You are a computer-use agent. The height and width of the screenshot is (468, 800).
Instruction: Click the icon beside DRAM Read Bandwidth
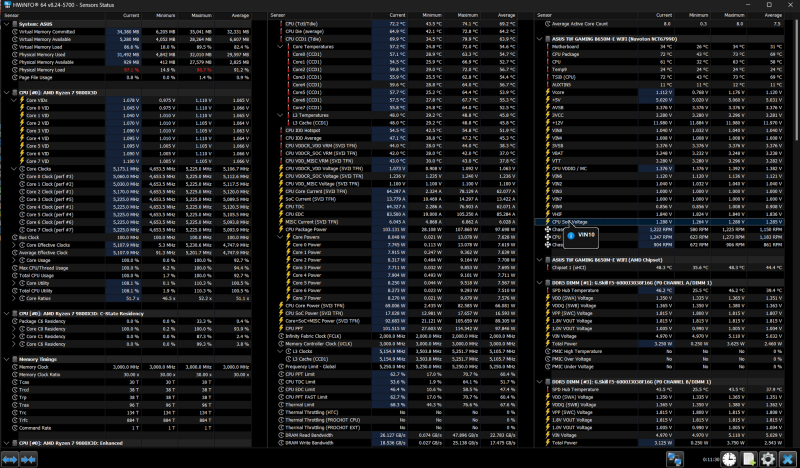pos(281,435)
